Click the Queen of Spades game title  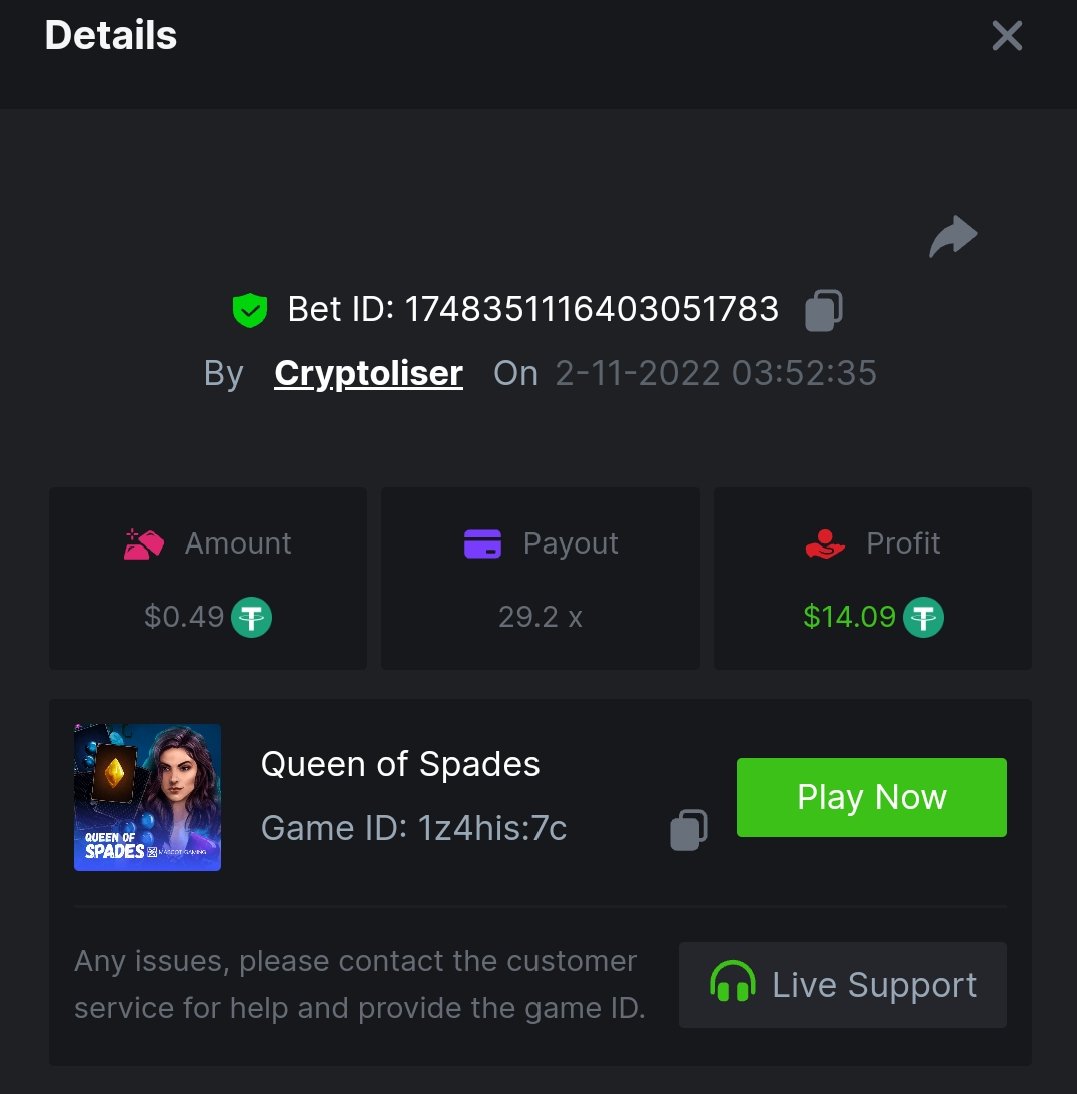tap(400, 765)
